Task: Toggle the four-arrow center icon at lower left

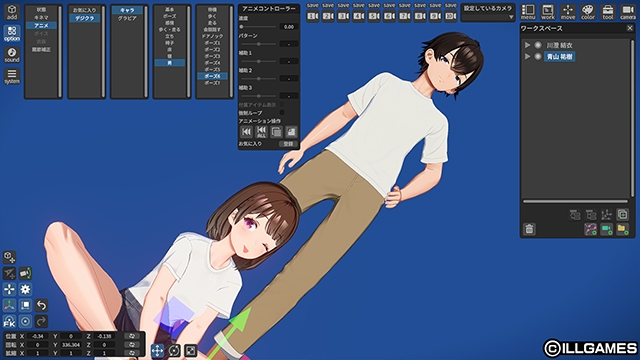Action: 9,289
